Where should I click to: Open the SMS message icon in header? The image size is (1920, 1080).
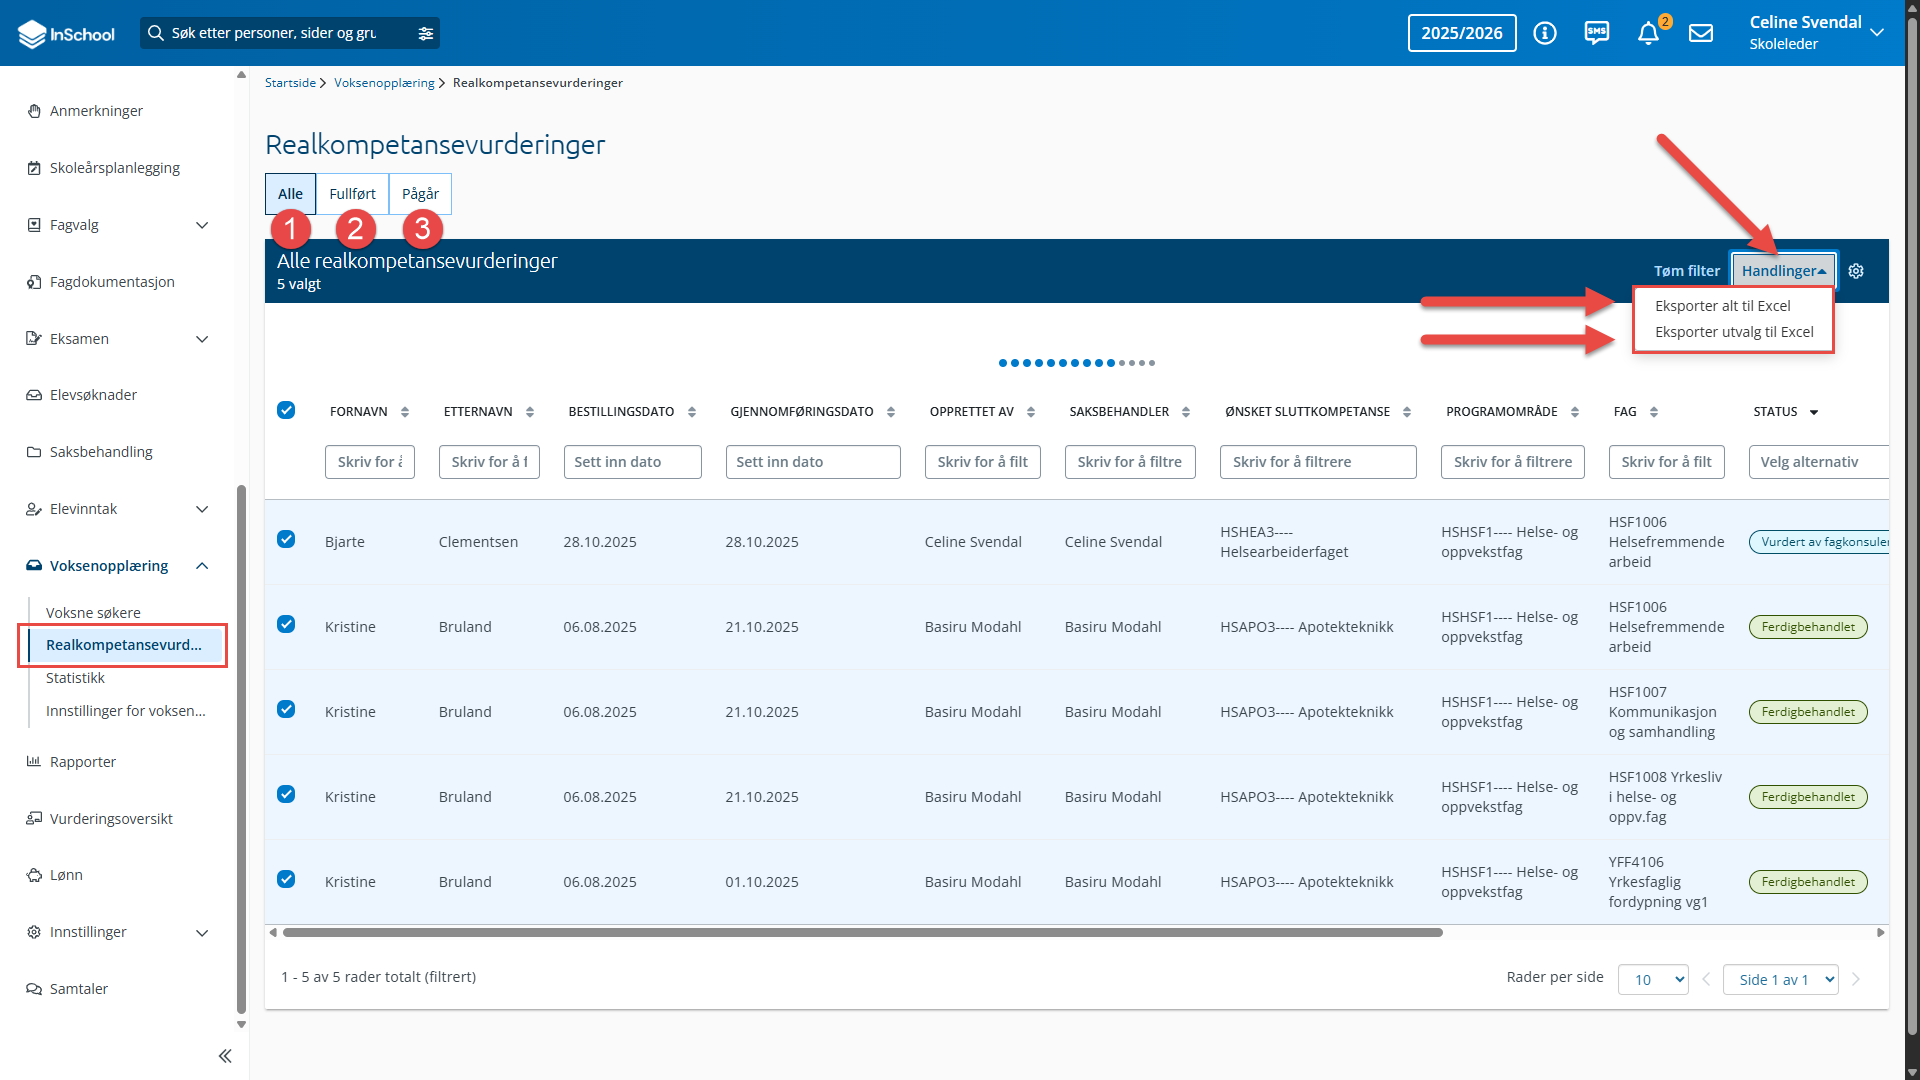coord(1597,33)
